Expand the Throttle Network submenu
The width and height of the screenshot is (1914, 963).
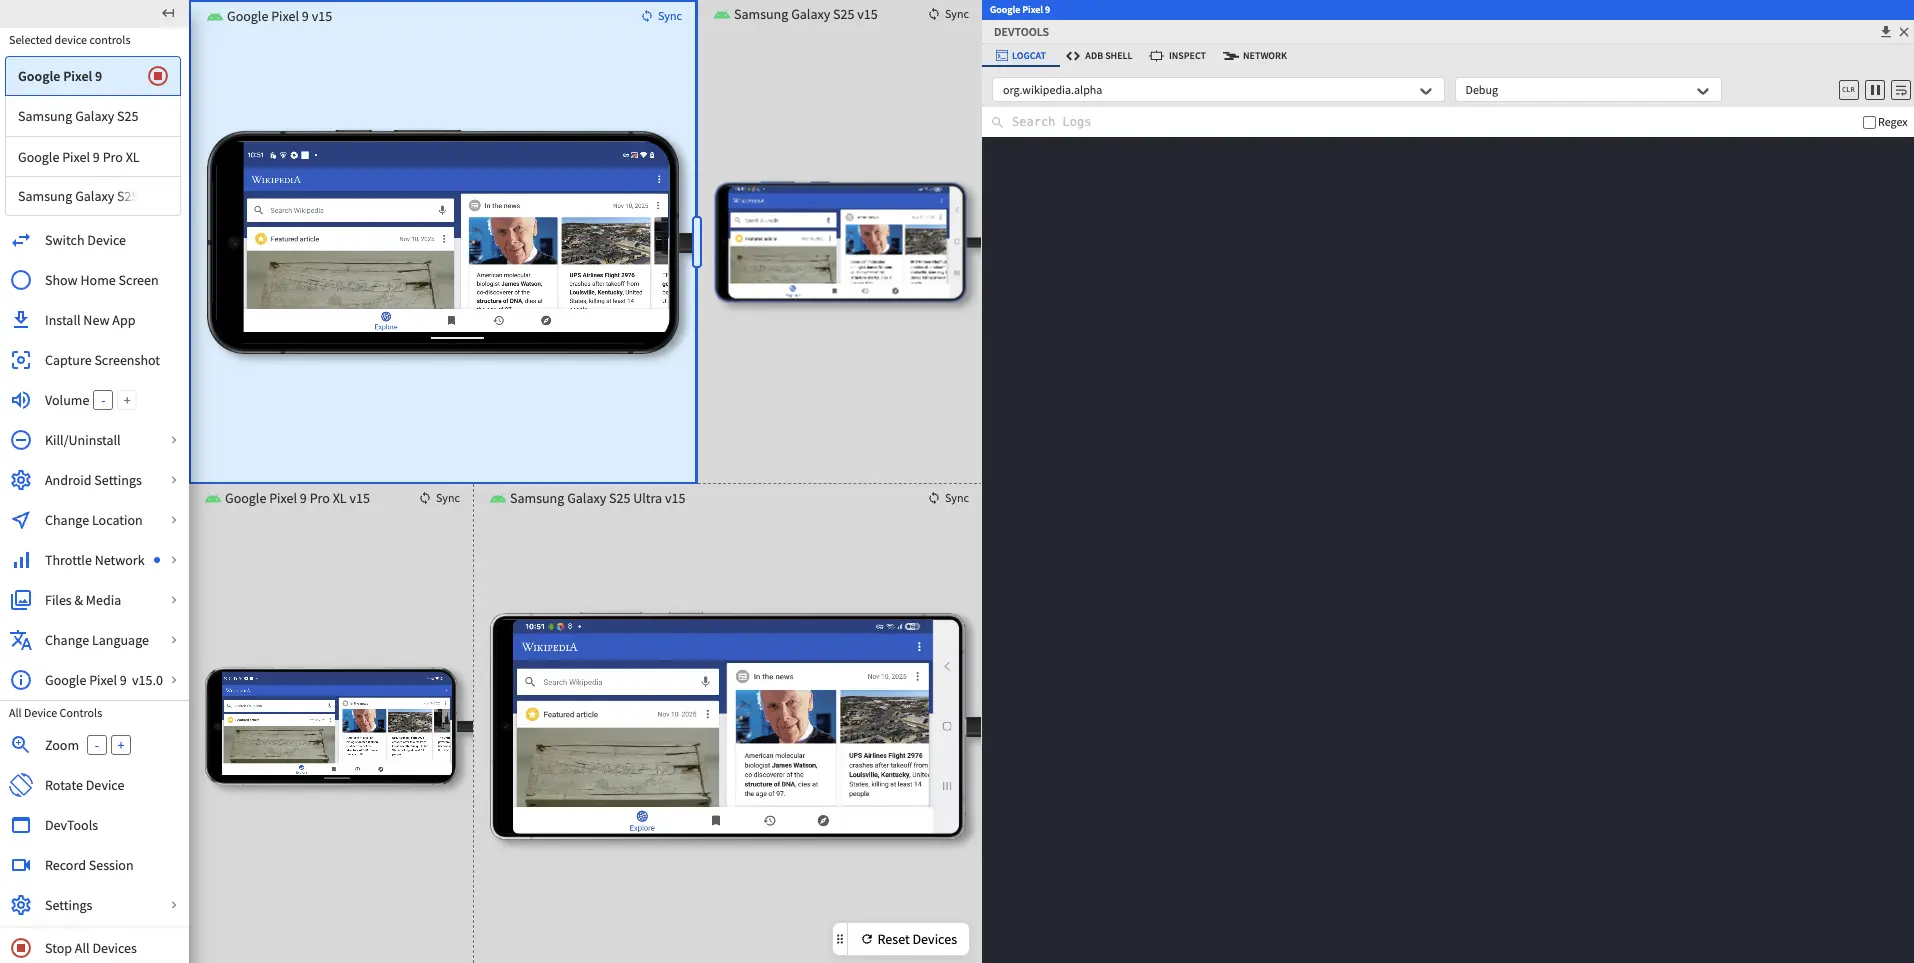174,560
